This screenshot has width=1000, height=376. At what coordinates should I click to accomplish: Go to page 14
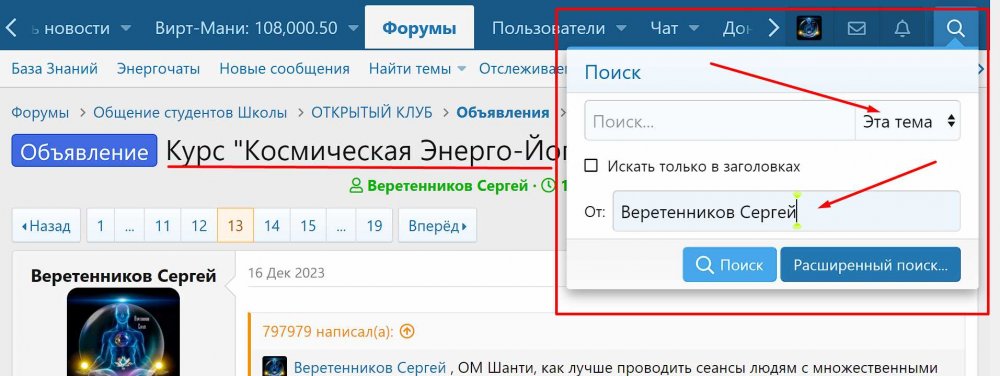click(272, 226)
